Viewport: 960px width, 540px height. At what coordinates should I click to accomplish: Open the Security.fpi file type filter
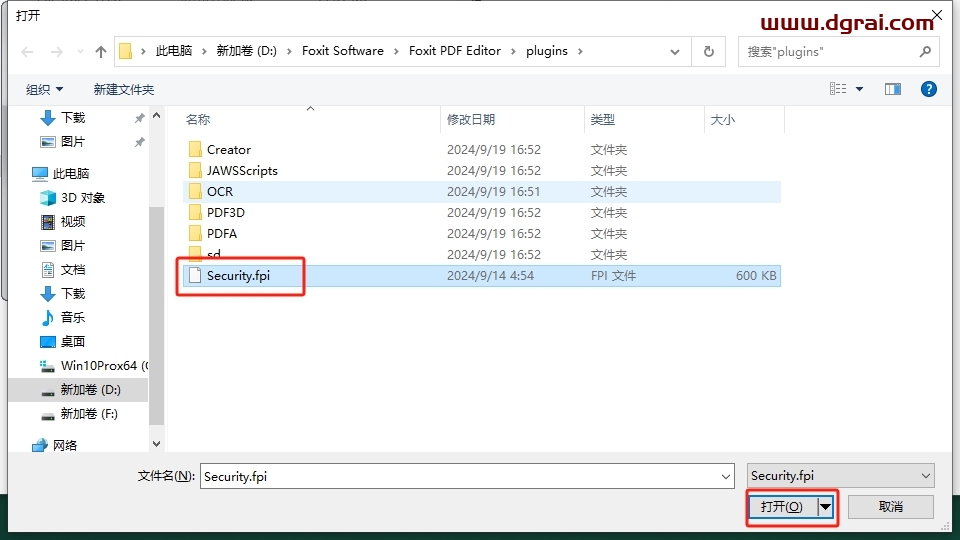(841, 476)
